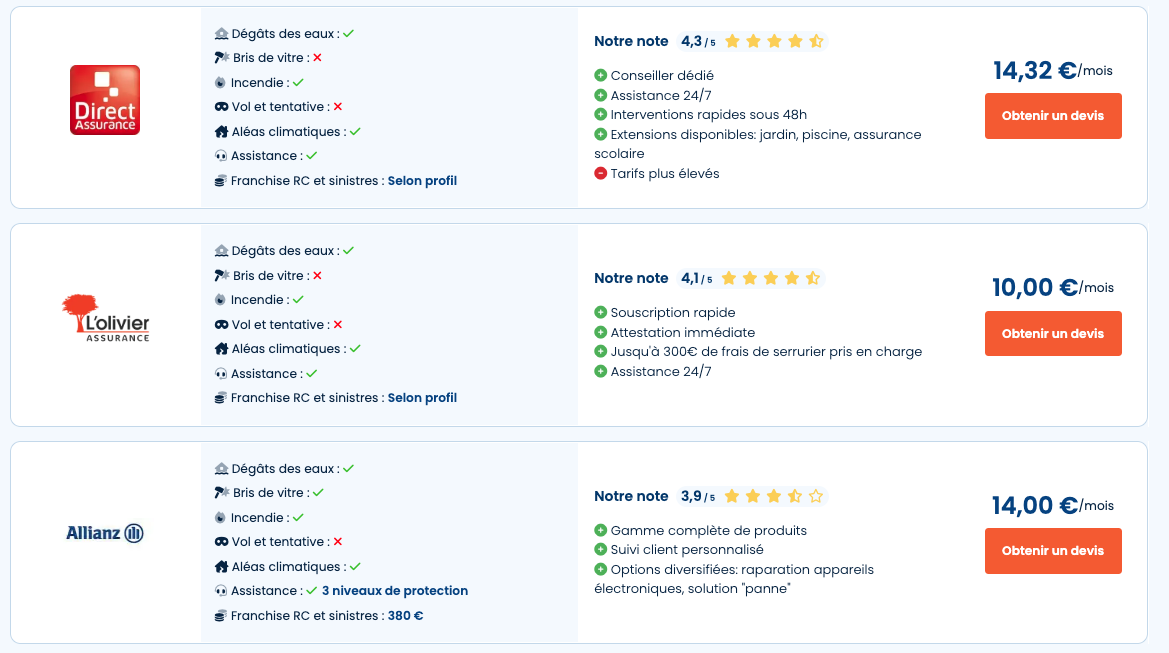Screen dimensions: 1169x653
Task: Click the glass breakage icon for Bris de vitre
Action: [x=221, y=57]
